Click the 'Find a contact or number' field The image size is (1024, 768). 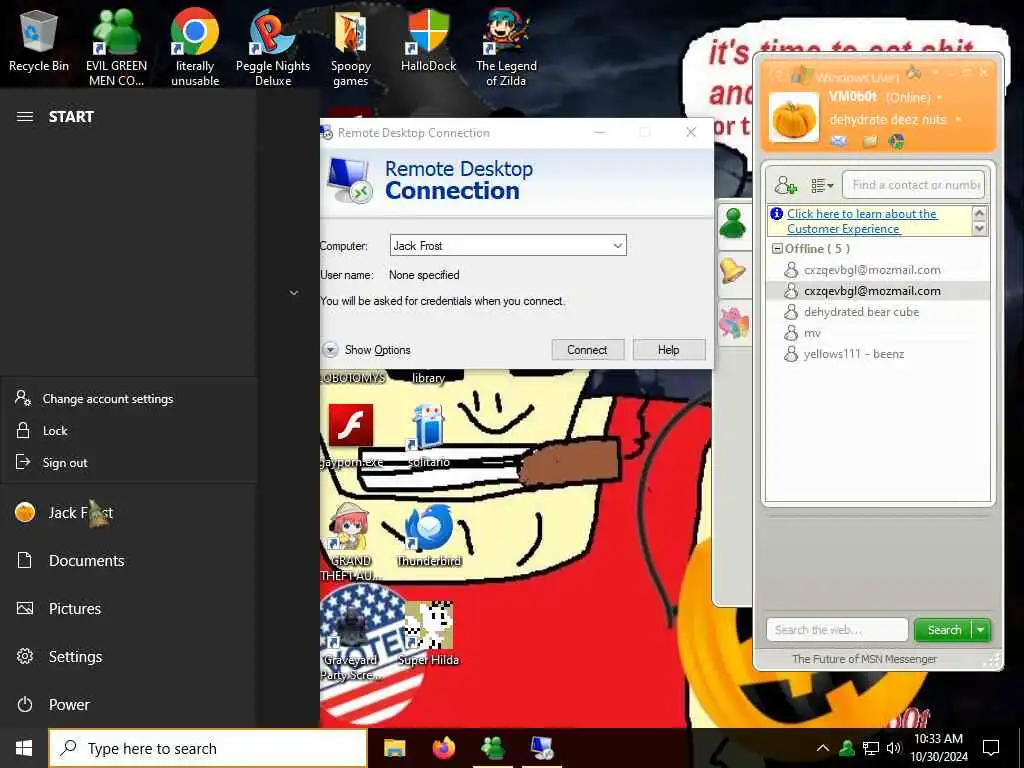913,185
